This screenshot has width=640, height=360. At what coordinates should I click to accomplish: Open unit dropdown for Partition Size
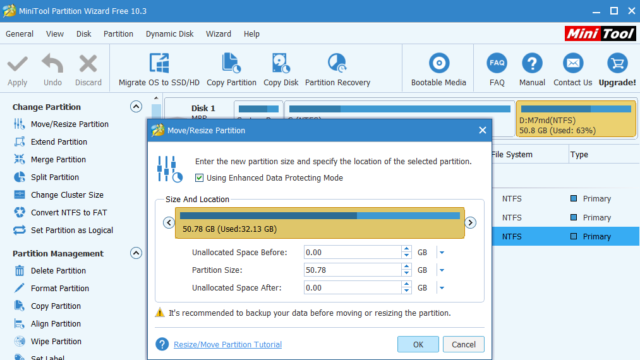[442, 270]
